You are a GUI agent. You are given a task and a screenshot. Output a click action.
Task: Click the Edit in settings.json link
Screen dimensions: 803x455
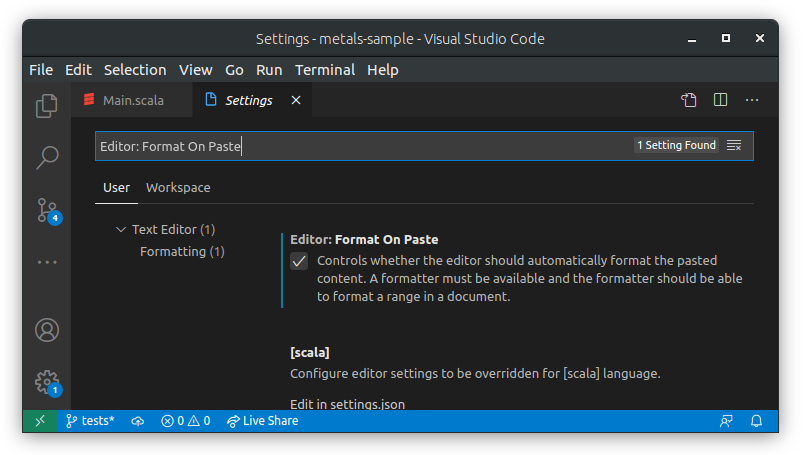(x=347, y=404)
